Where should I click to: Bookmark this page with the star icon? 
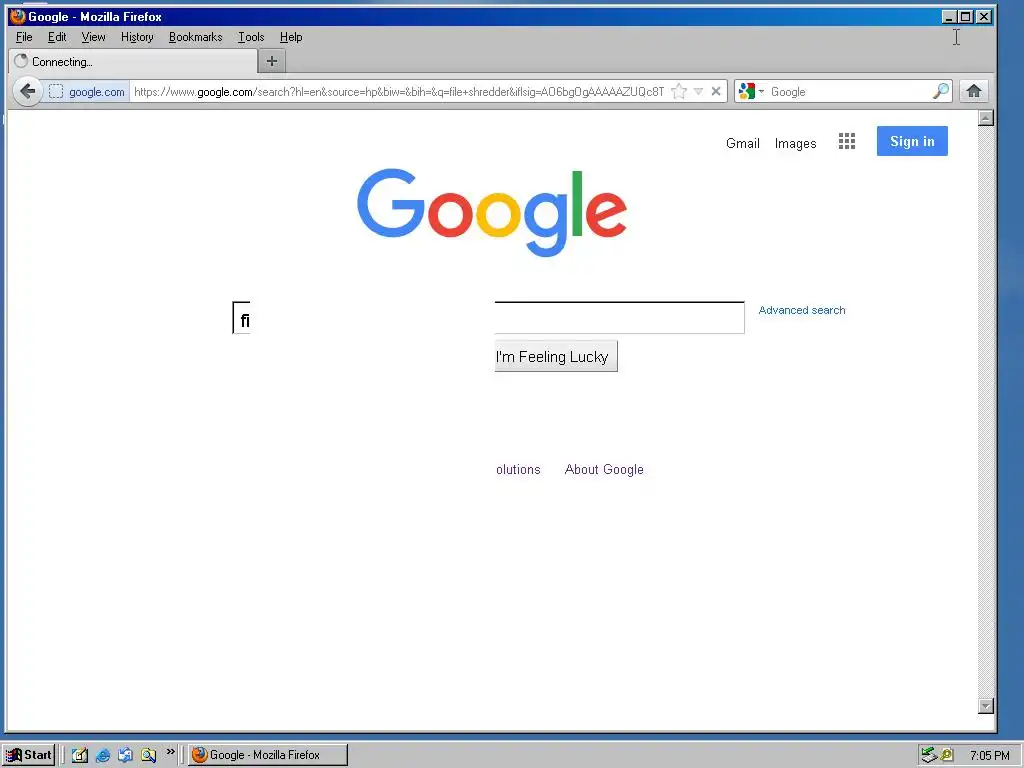(x=679, y=91)
